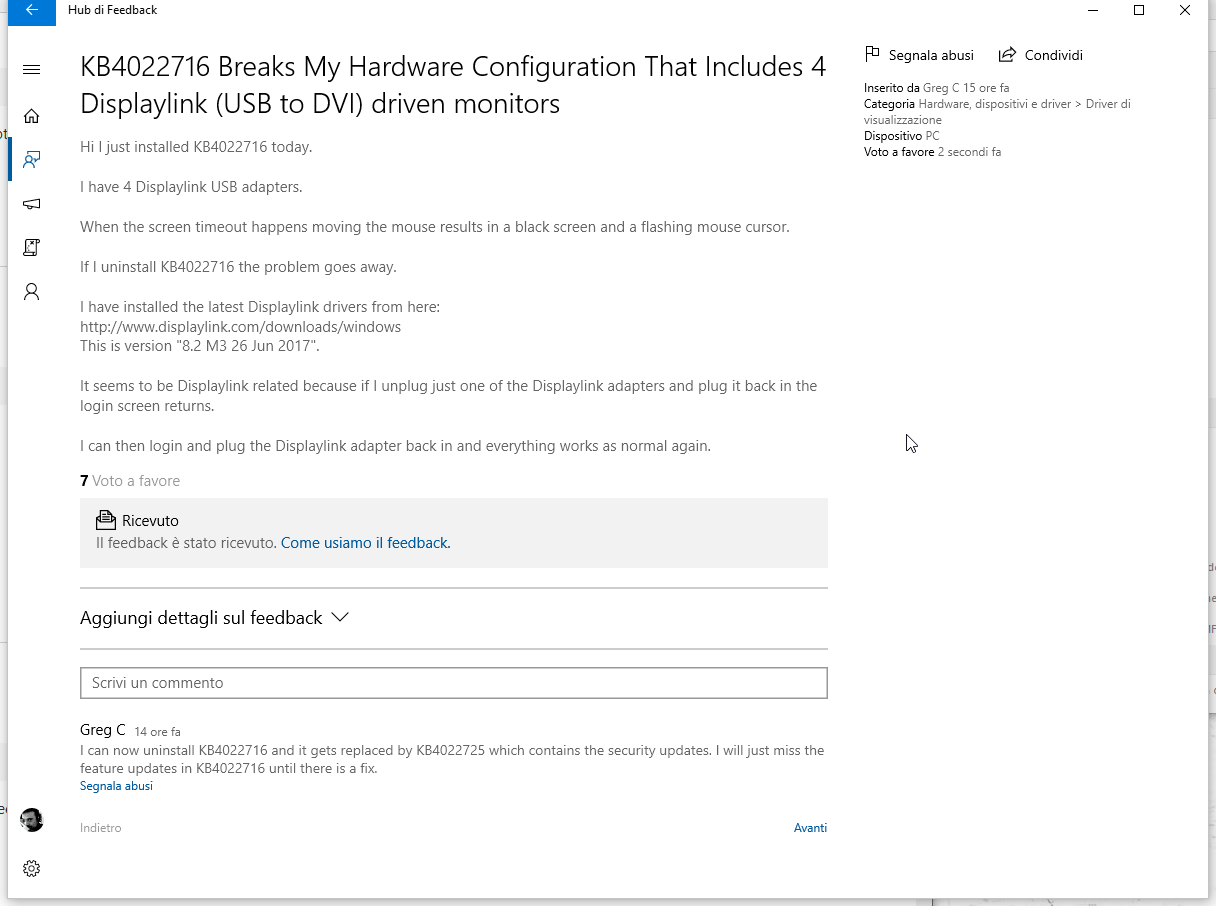Click the back arrow in title bar

click(x=32, y=10)
